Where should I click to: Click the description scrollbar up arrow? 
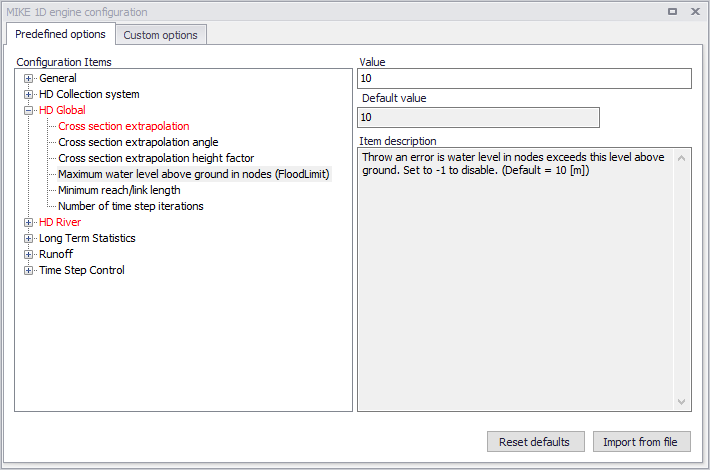681,158
